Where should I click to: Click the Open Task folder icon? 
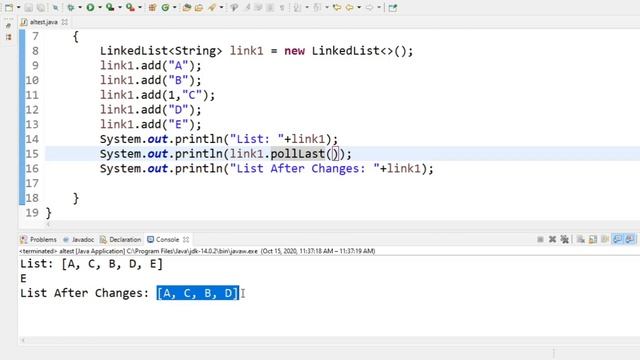click(199, 7)
